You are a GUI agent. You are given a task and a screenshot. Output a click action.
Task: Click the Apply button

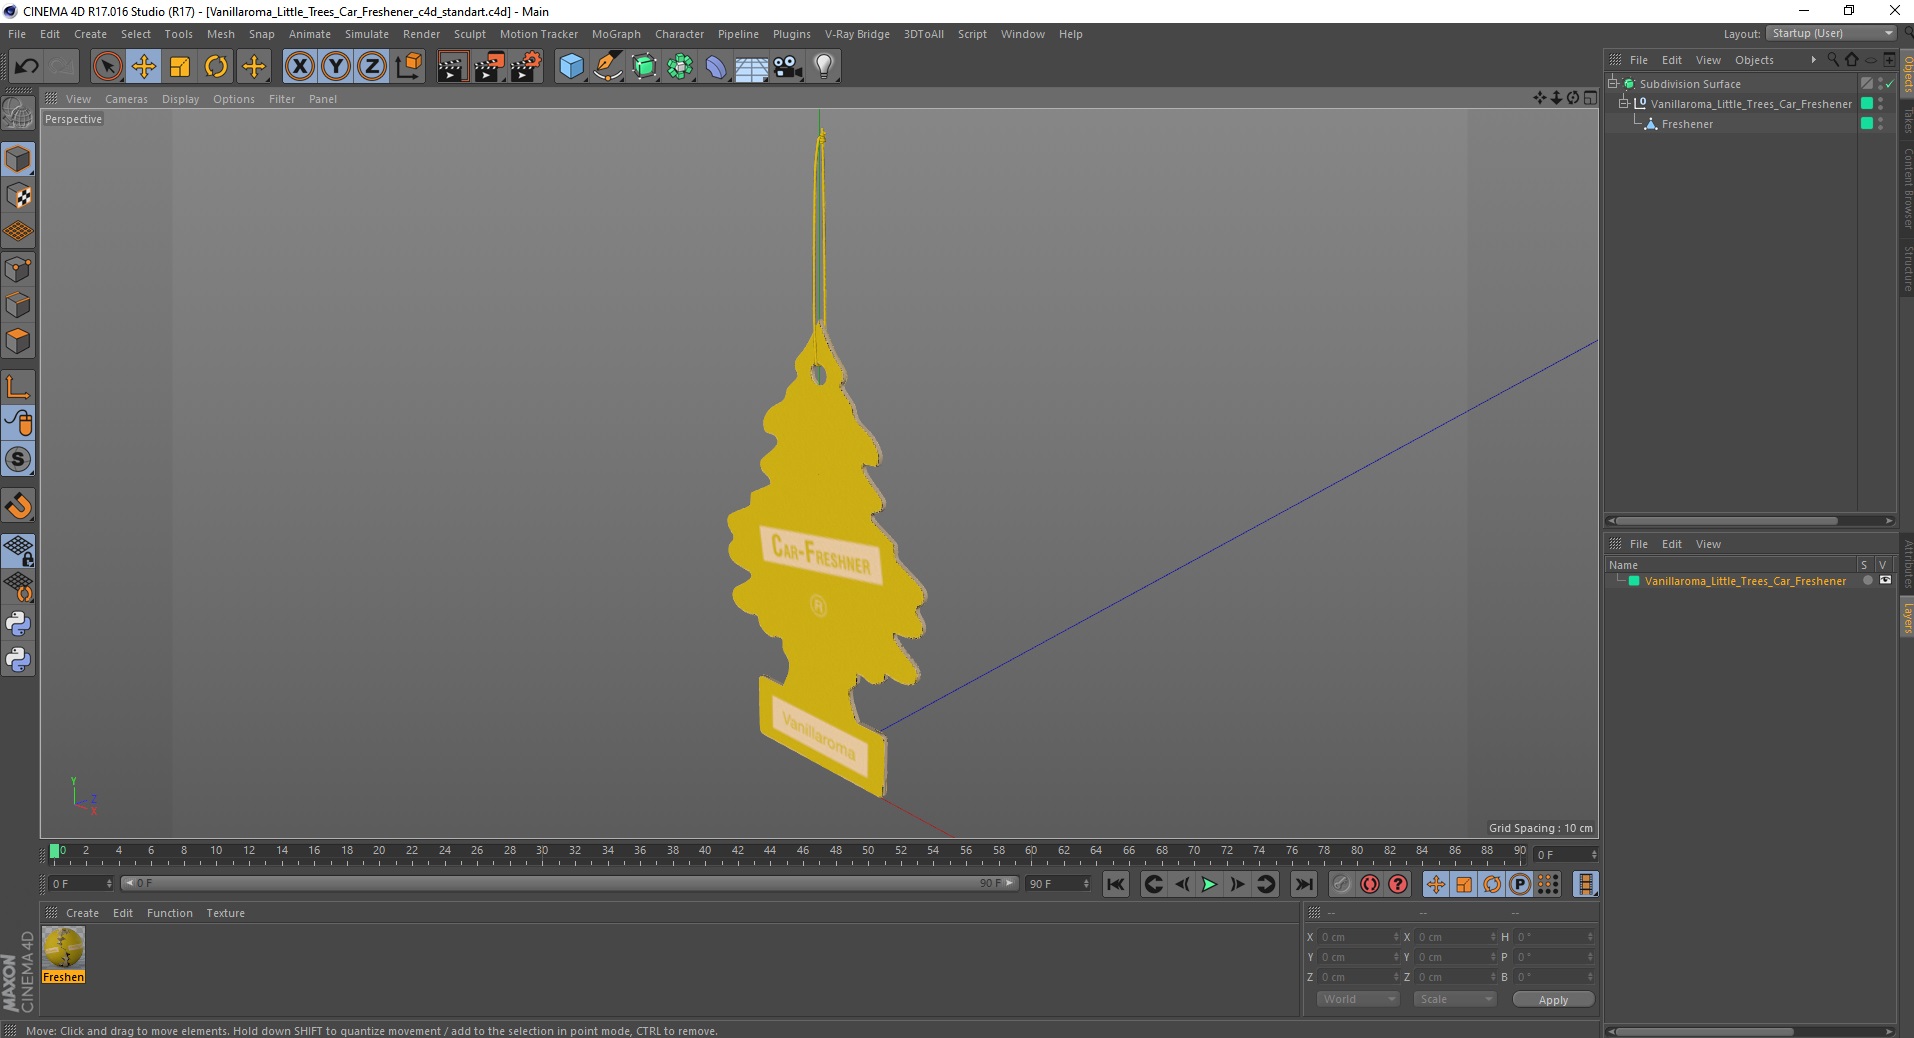coord(1553,1000)
